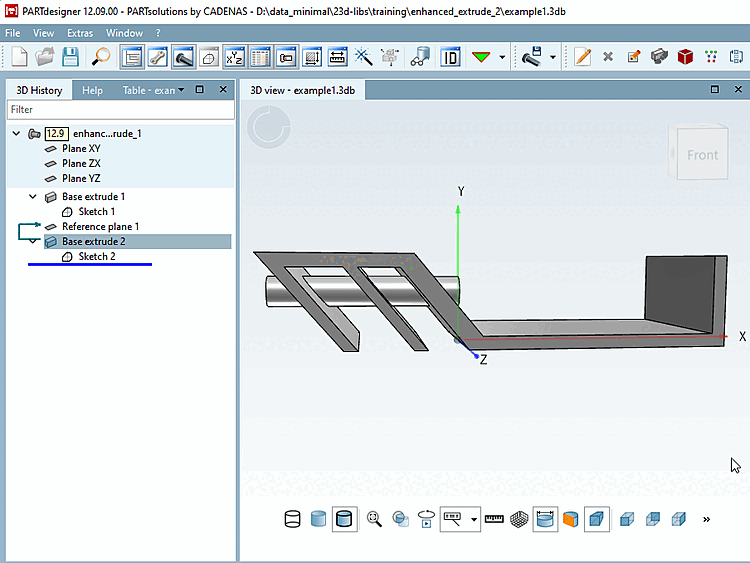The height and width of the screenshot is (563, 750).
Task: Toggle wireframe cylinder display mode
Action: 293,519
